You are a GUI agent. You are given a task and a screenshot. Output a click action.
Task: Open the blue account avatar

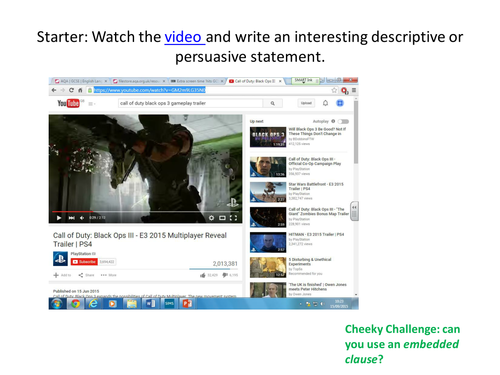(340, 103)
